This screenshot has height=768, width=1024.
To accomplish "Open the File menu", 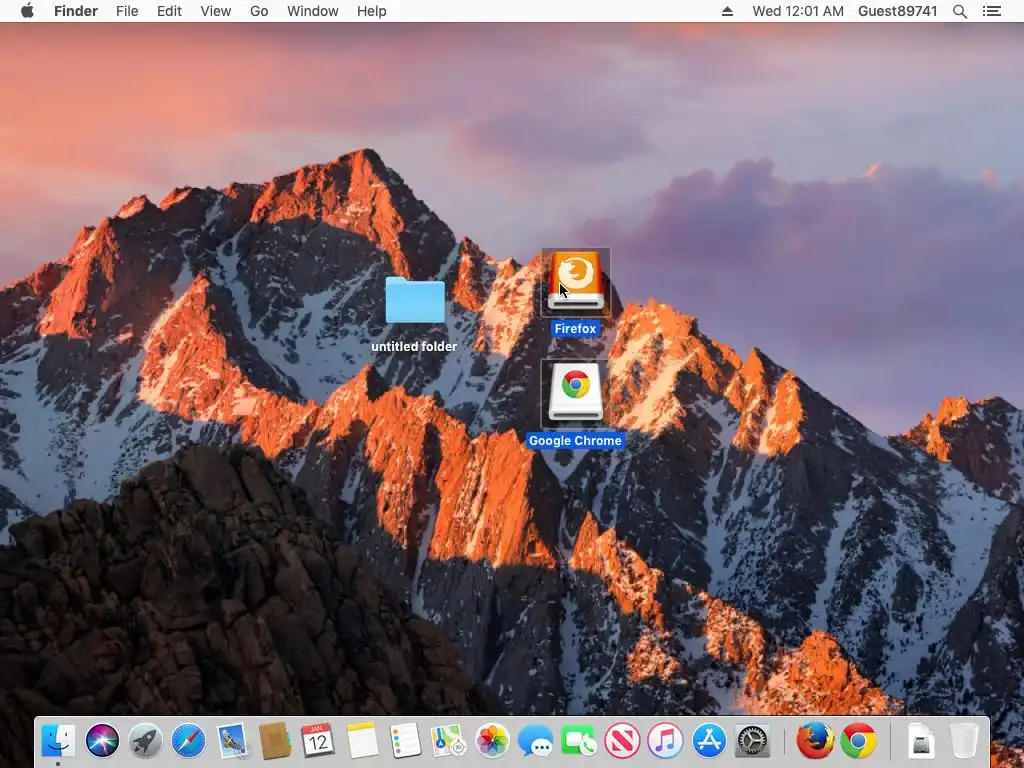I will tap(127, 11).
